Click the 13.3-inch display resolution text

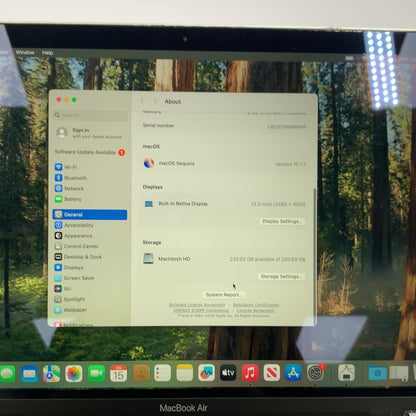278,204
